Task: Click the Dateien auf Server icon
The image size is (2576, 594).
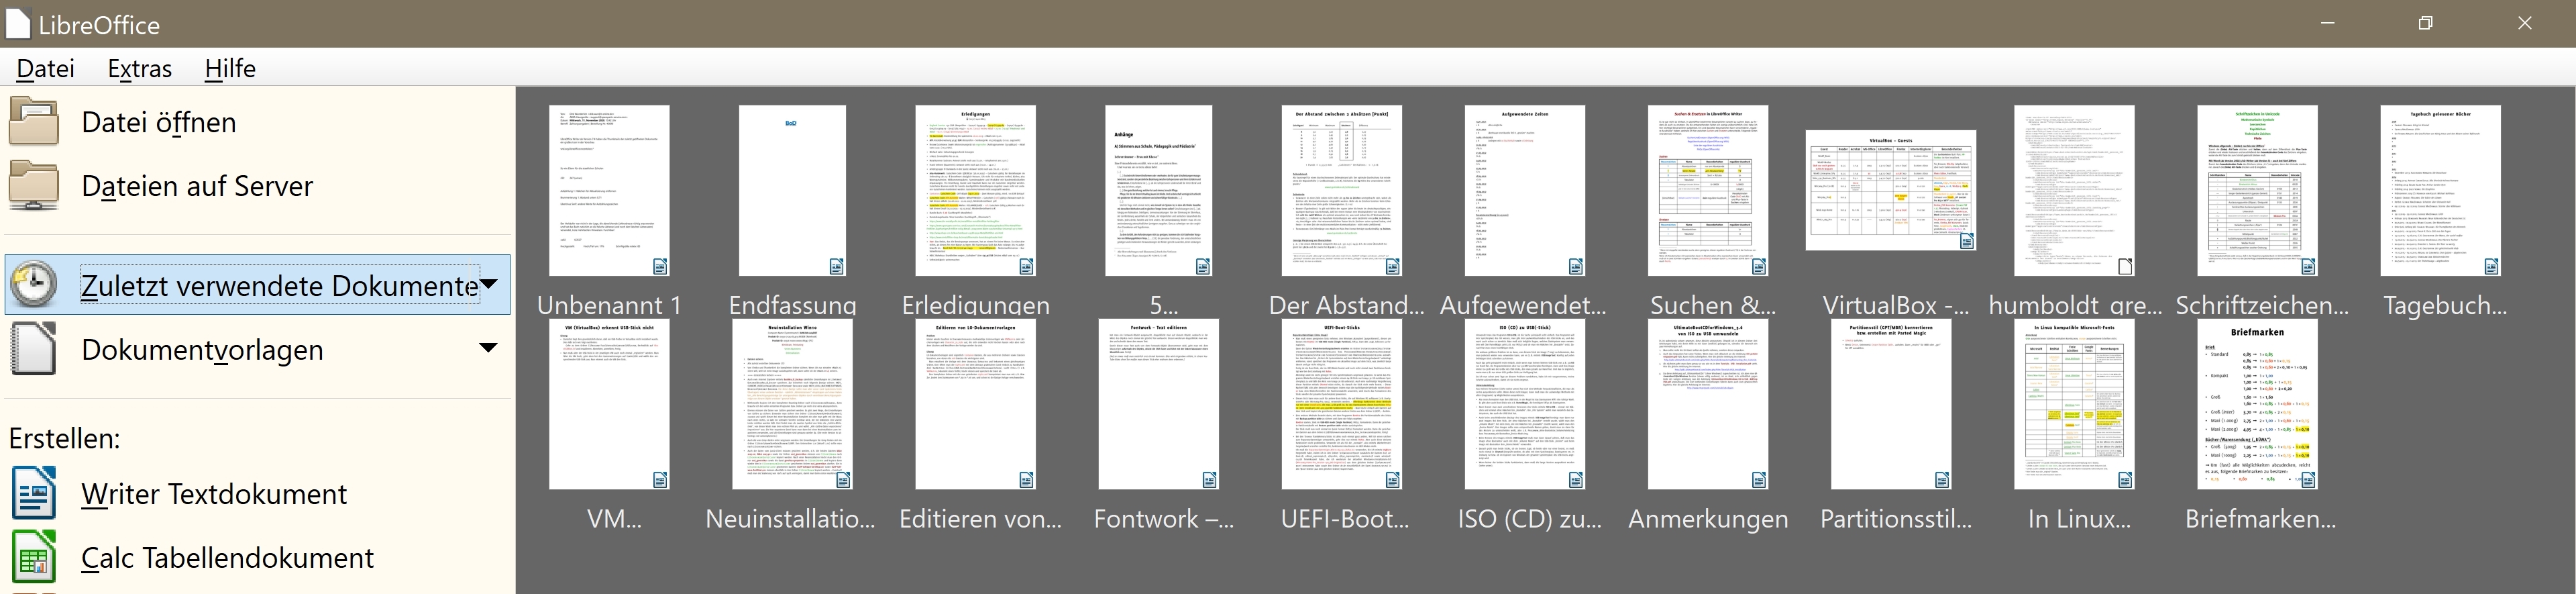Action: 34,185
